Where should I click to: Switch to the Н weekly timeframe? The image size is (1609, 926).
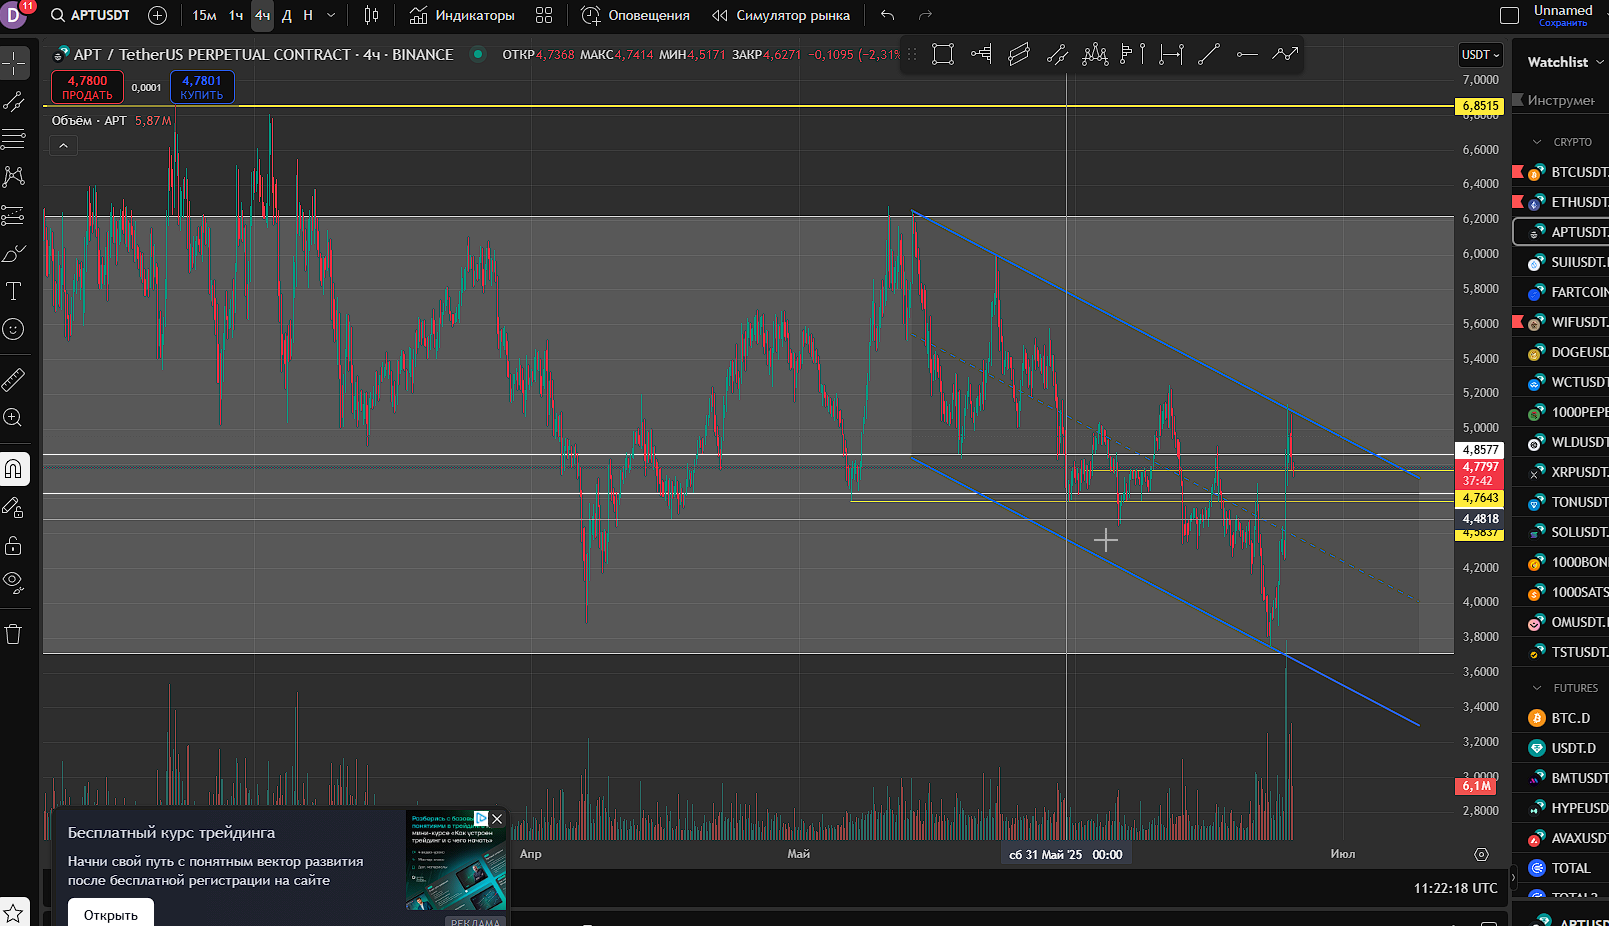tap(308, 15)
